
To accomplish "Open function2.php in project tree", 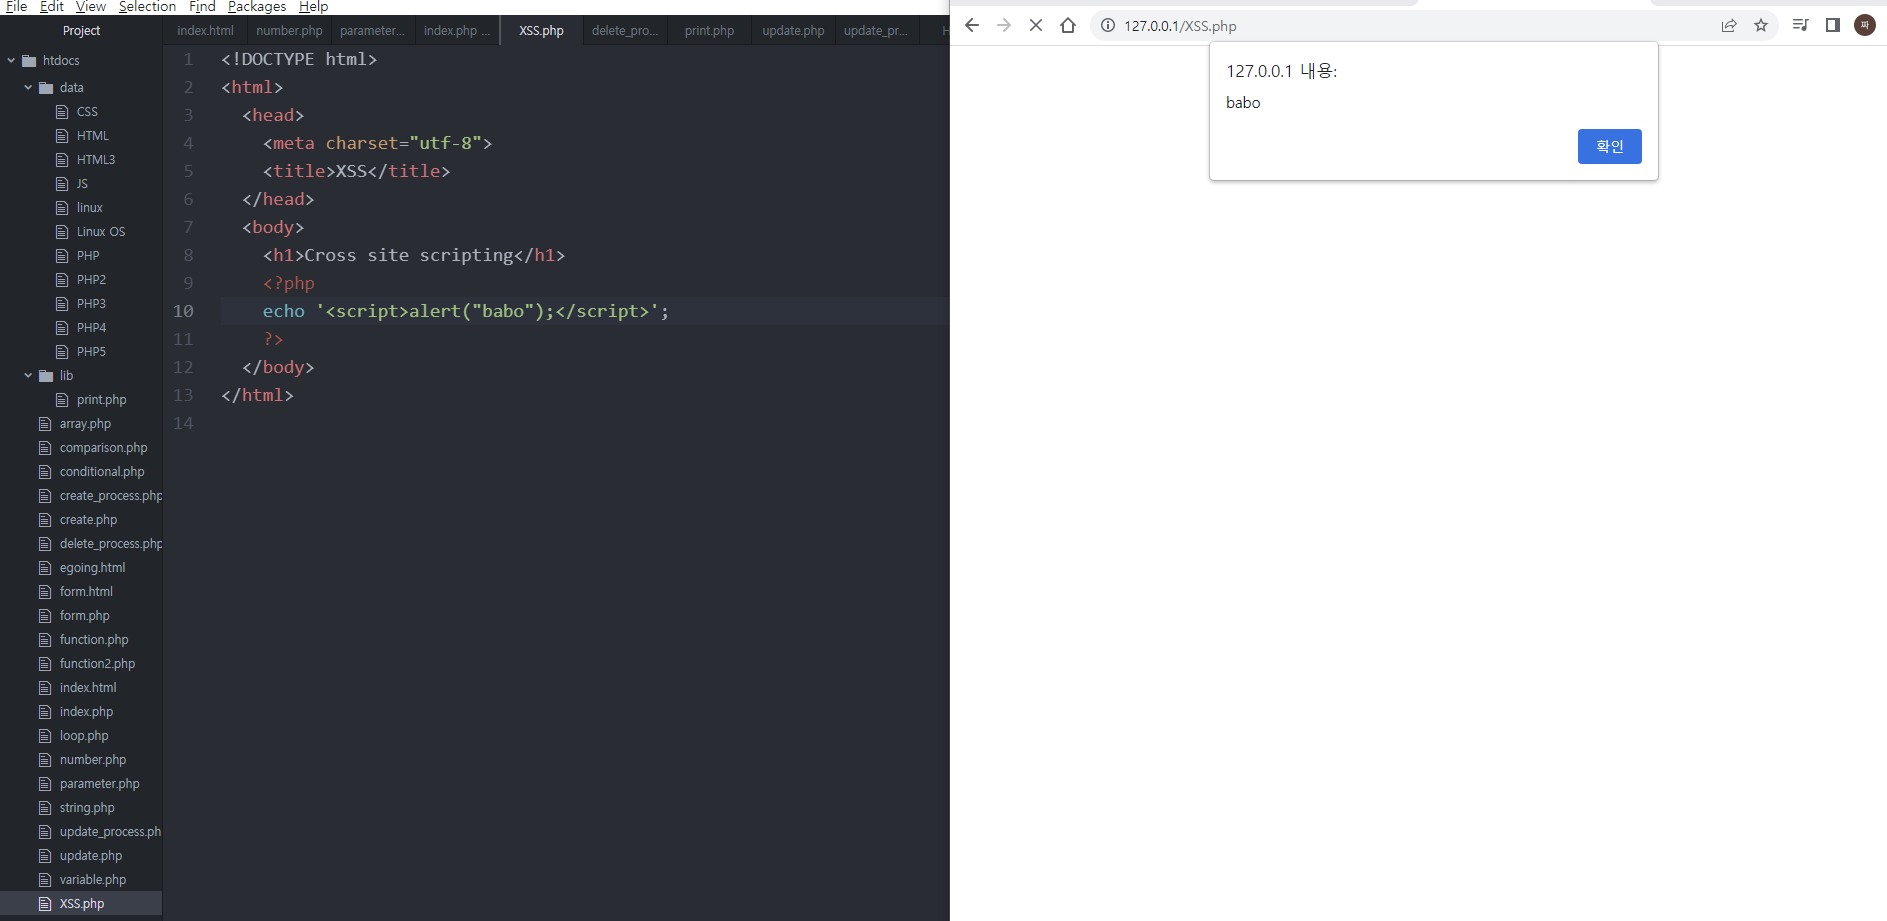I will pos(97,664).
